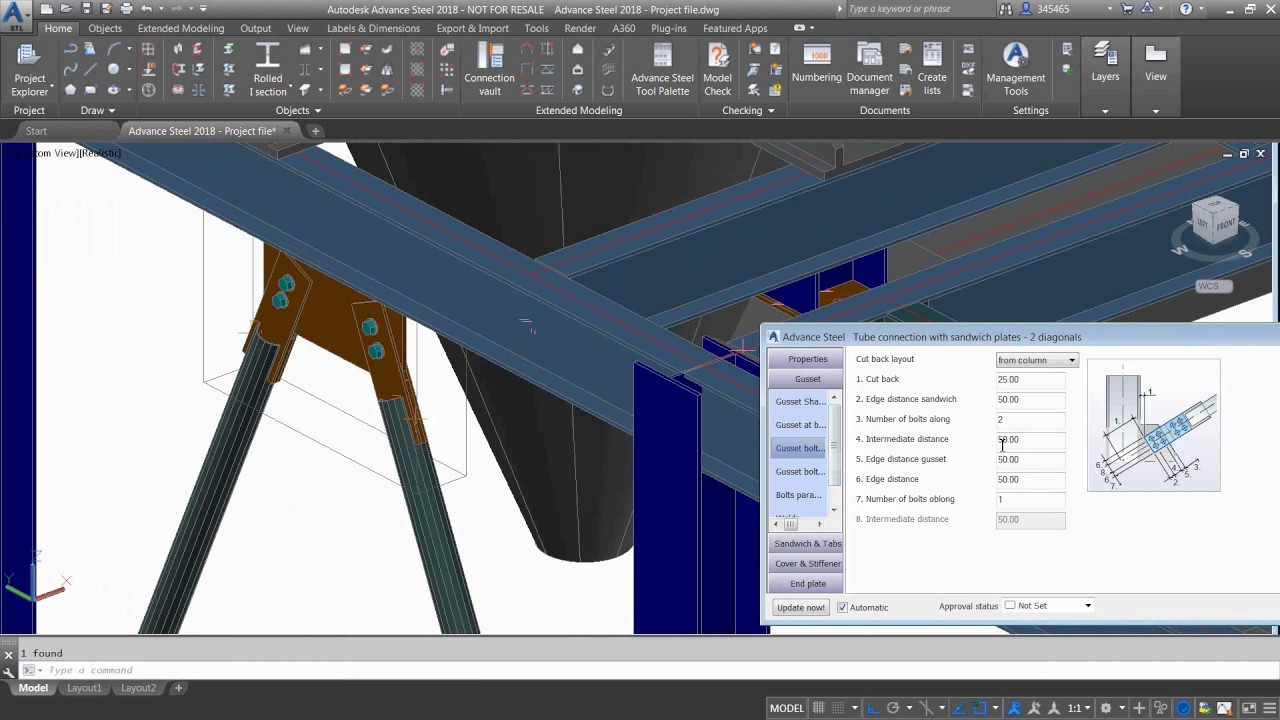Expand the Objects panel
This screenshot has width=1280, height=720.
pos(298,110)
